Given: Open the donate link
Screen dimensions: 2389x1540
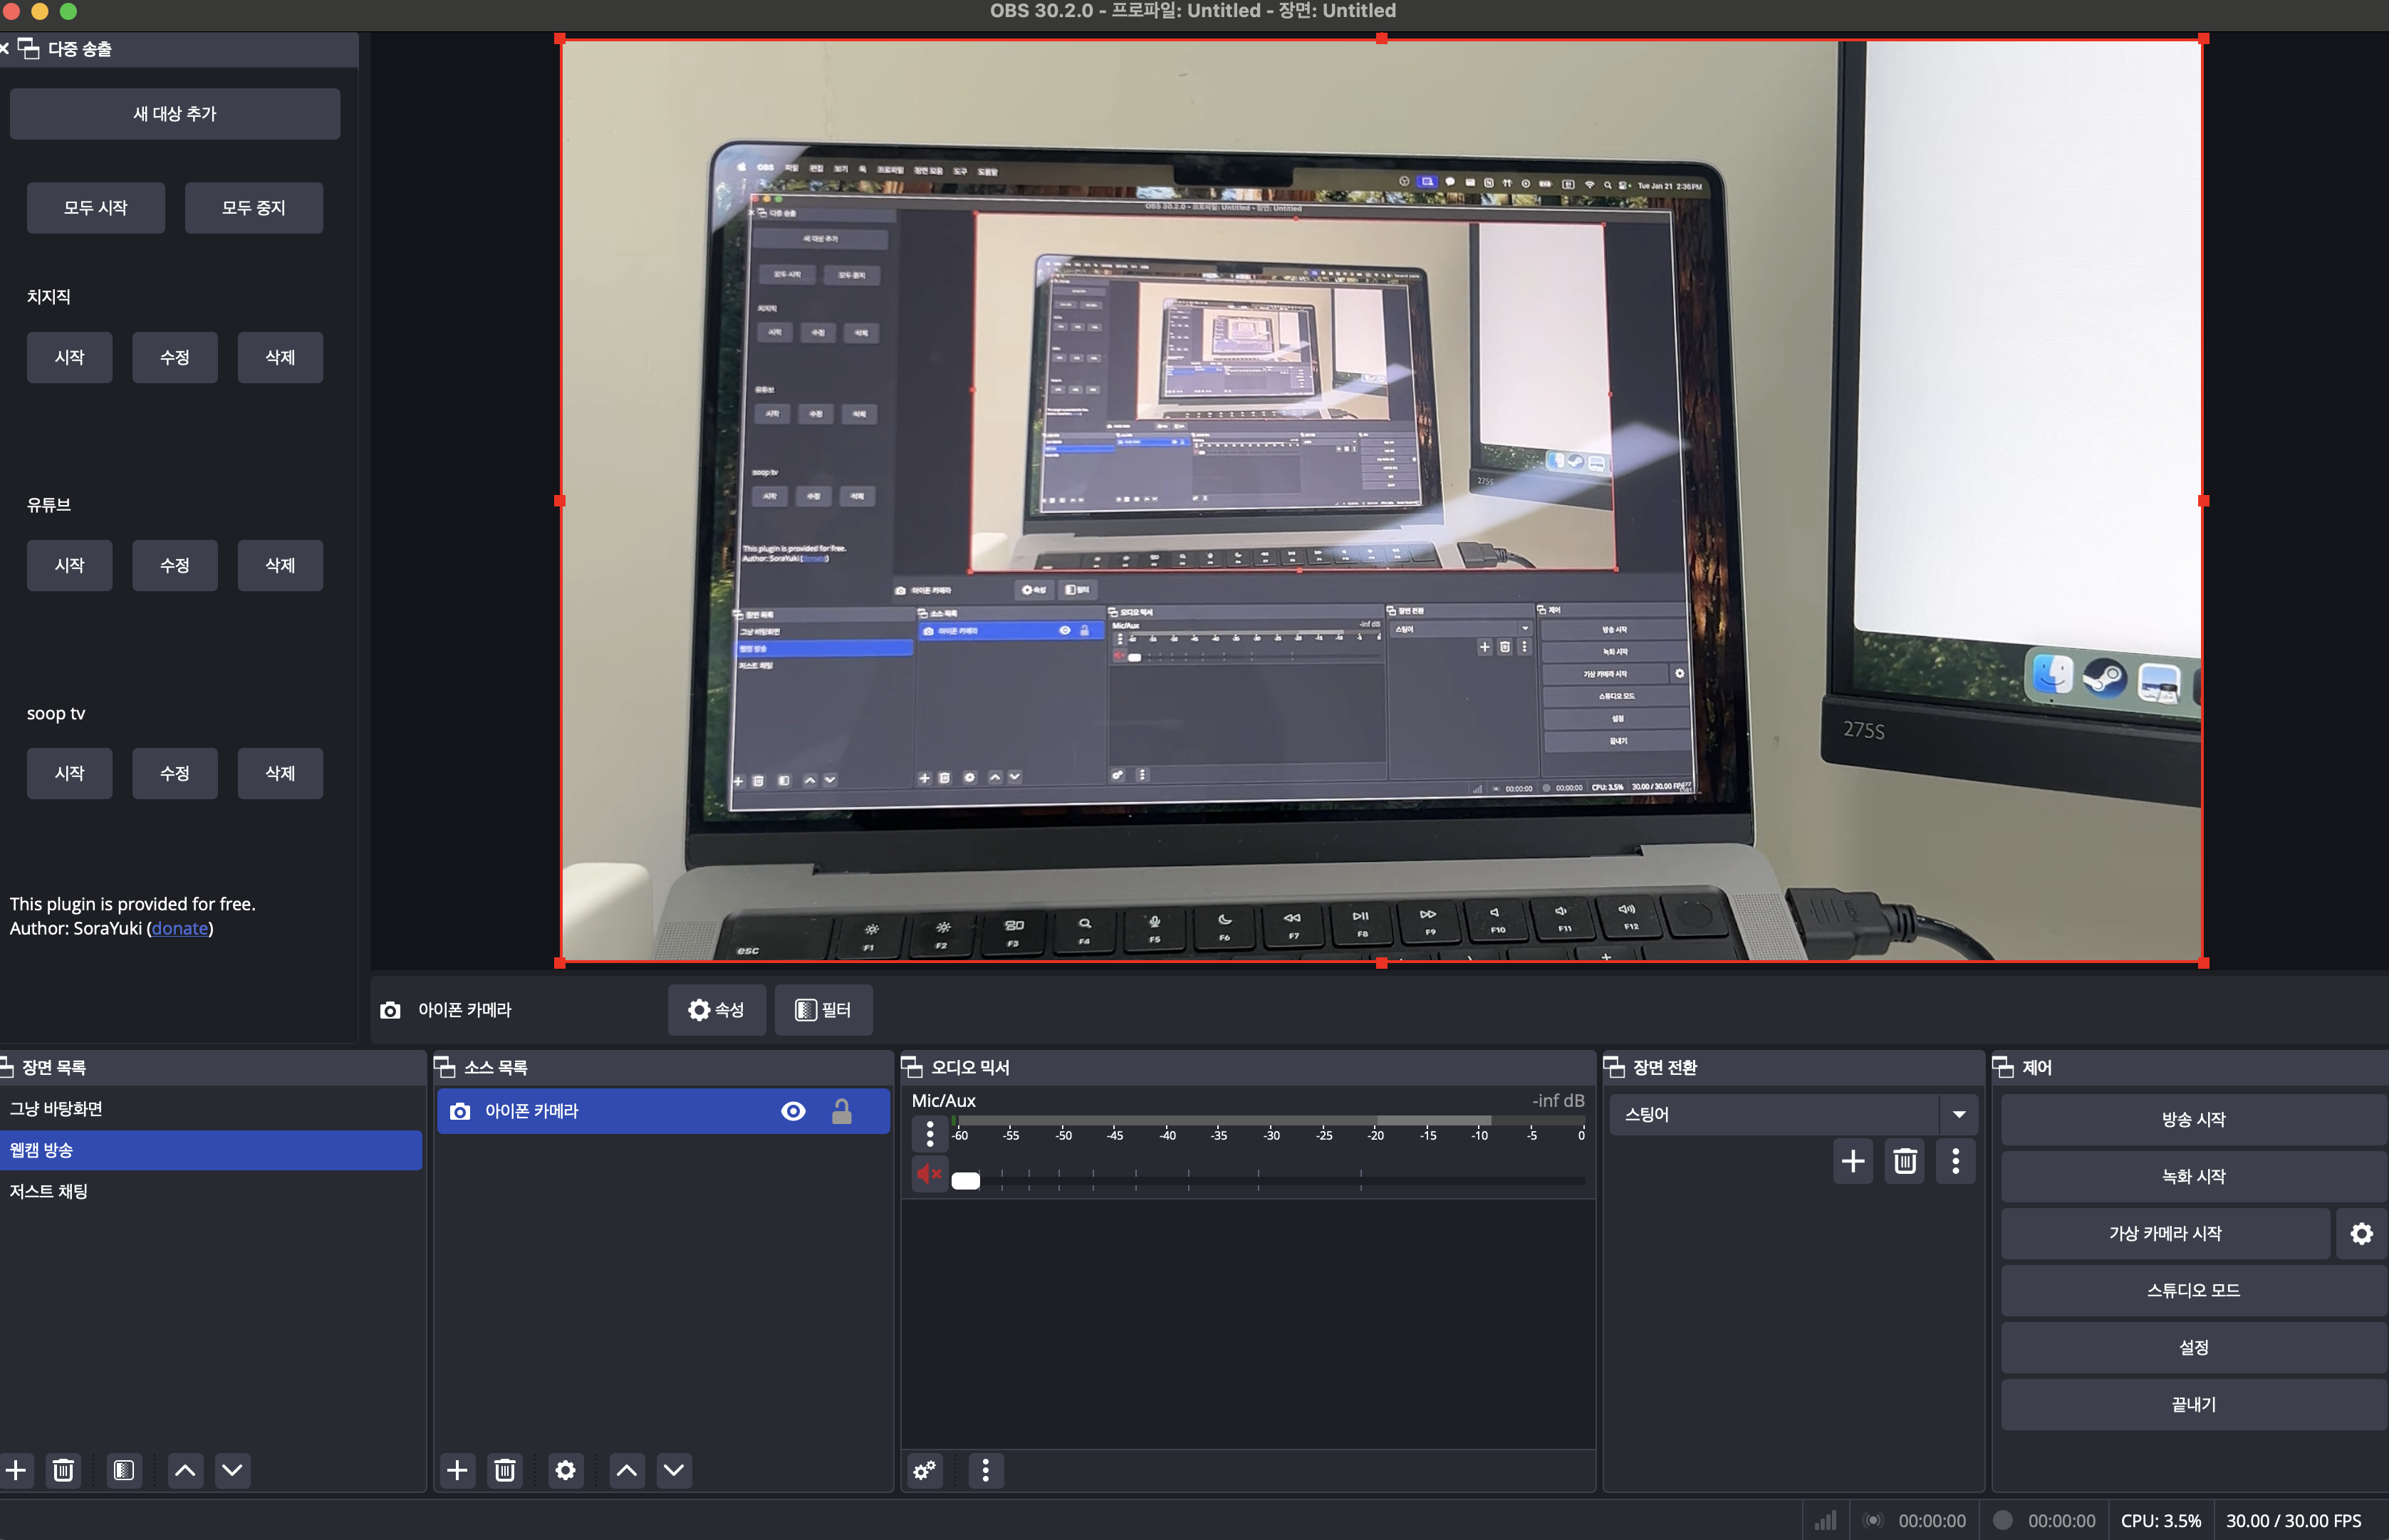Looking at the screenshot, I should click(180, 928).
